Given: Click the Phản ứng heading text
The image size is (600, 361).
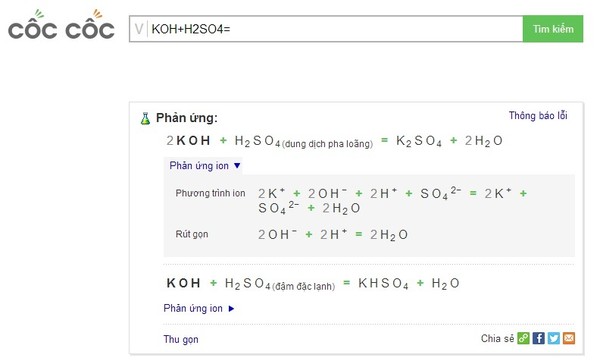Looking at the screenshot, I should pyautogui.click(x=186, y=118).
